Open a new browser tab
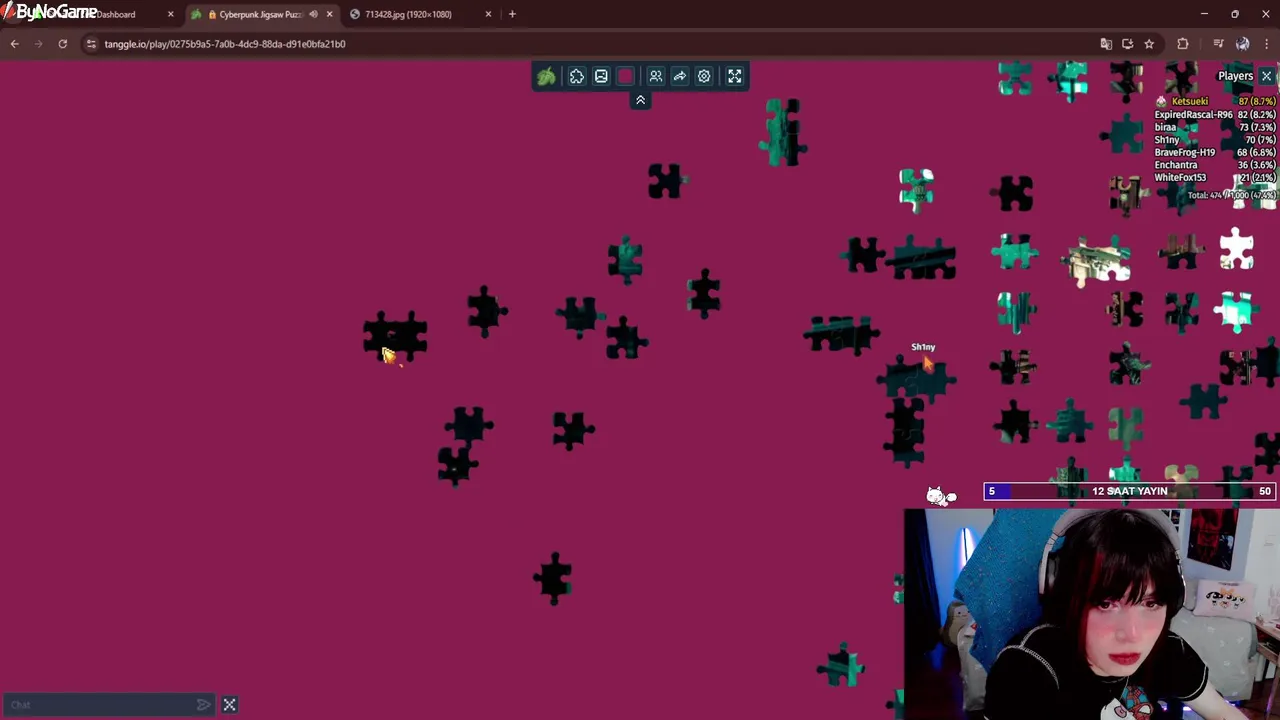Viewport: 1280px width, 720px height. (x=512, y=14)
